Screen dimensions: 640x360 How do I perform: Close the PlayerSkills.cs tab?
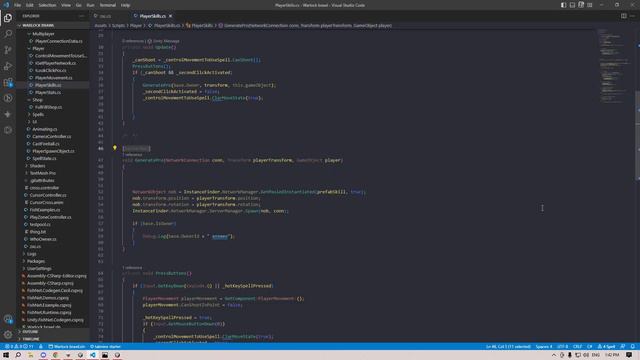pyautogui.click(x=170, y=16)
